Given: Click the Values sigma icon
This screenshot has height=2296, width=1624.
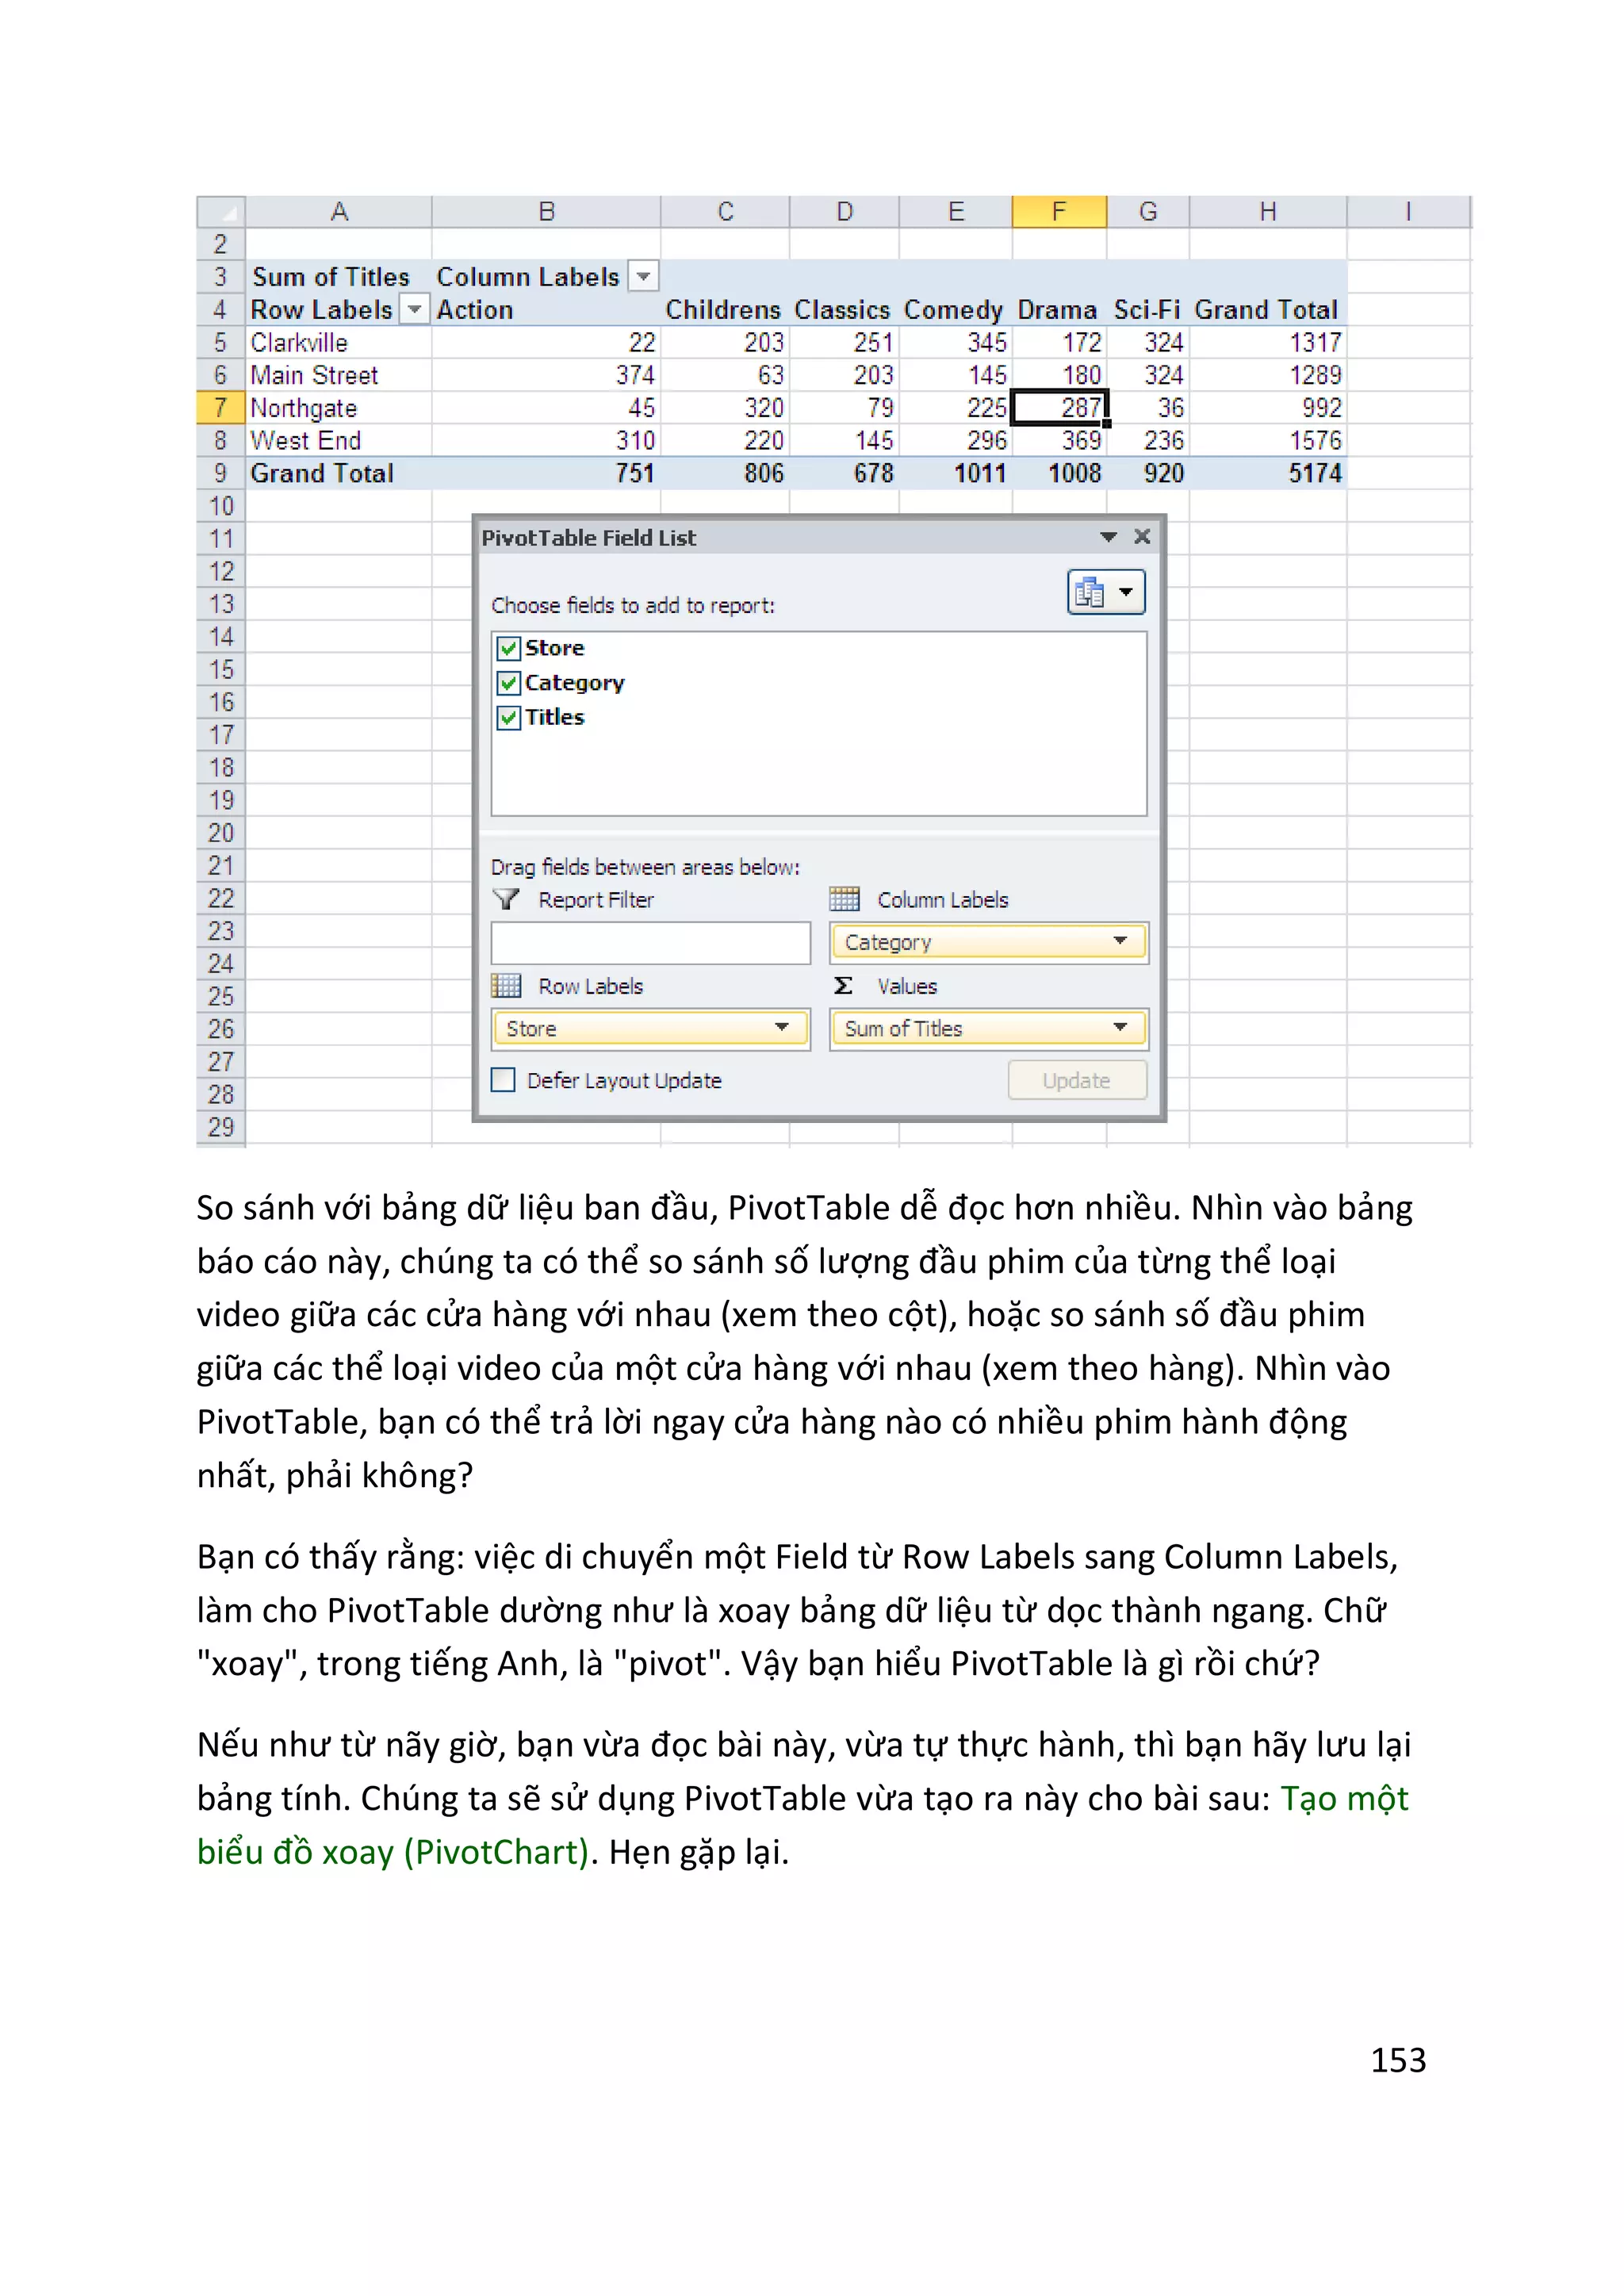Looking at the screenshot, I should coord(843,986).
